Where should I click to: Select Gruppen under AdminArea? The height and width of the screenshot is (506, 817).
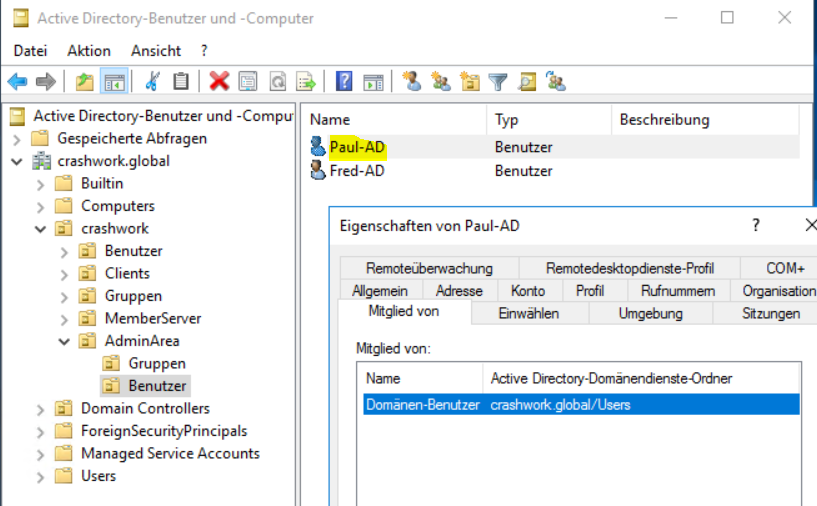157,363
